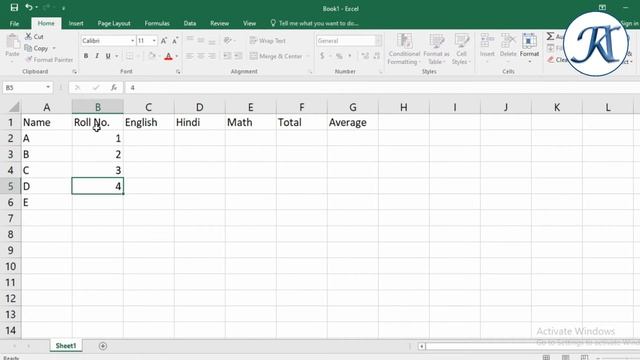This screenshot has width=640, height=360.
Task: Click Merge & Center
Action: tap(276, 56)
